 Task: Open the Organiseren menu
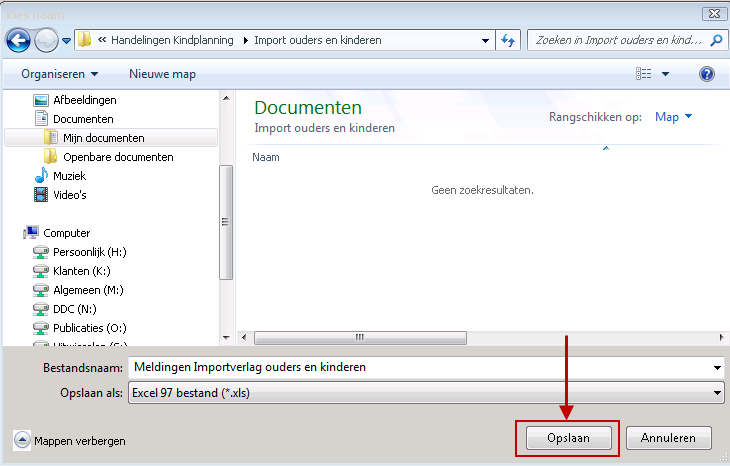tap(60, 74)
